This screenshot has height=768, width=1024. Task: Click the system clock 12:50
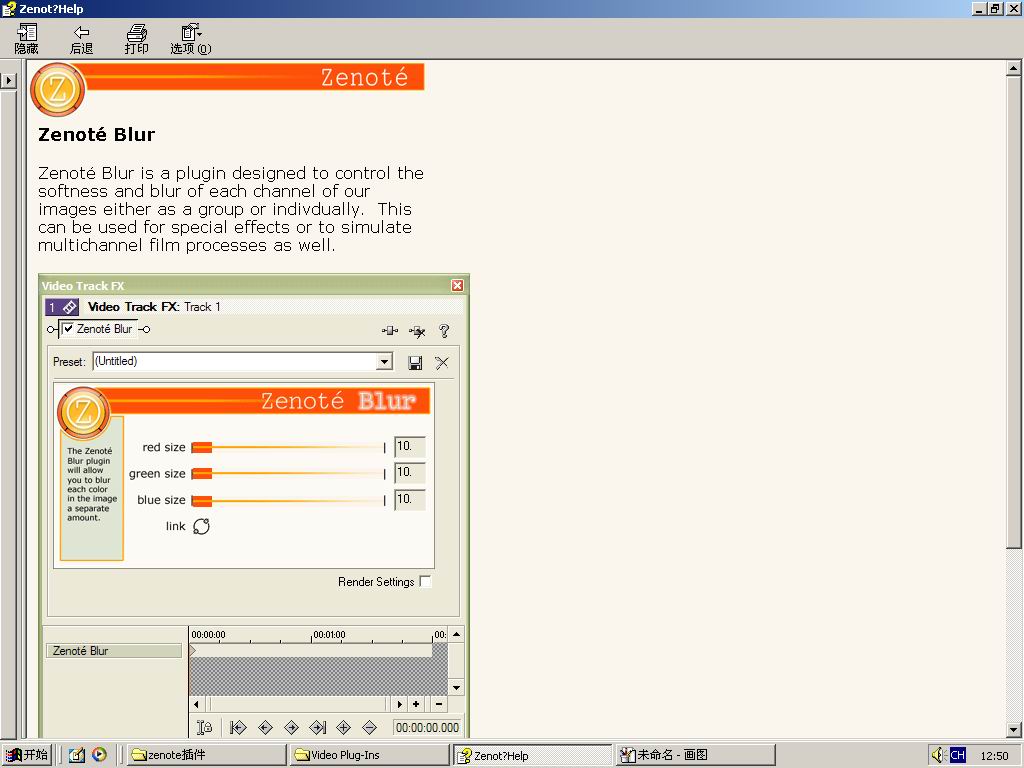994,756
